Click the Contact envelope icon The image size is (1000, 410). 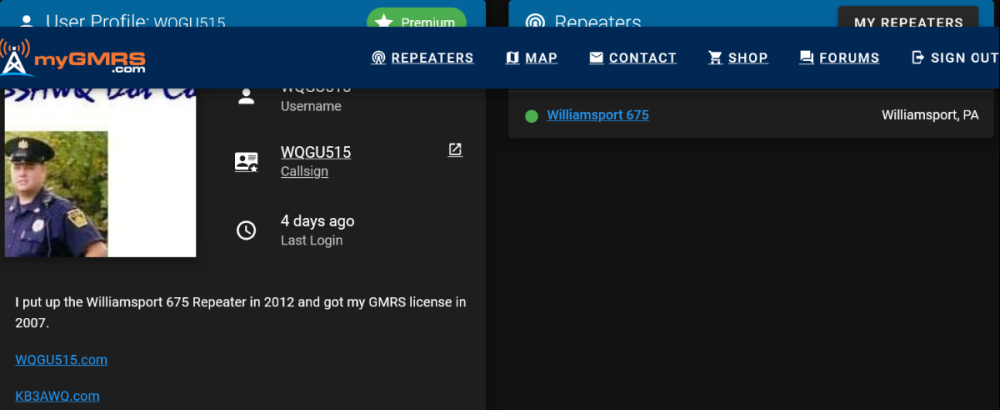point(596,58)
